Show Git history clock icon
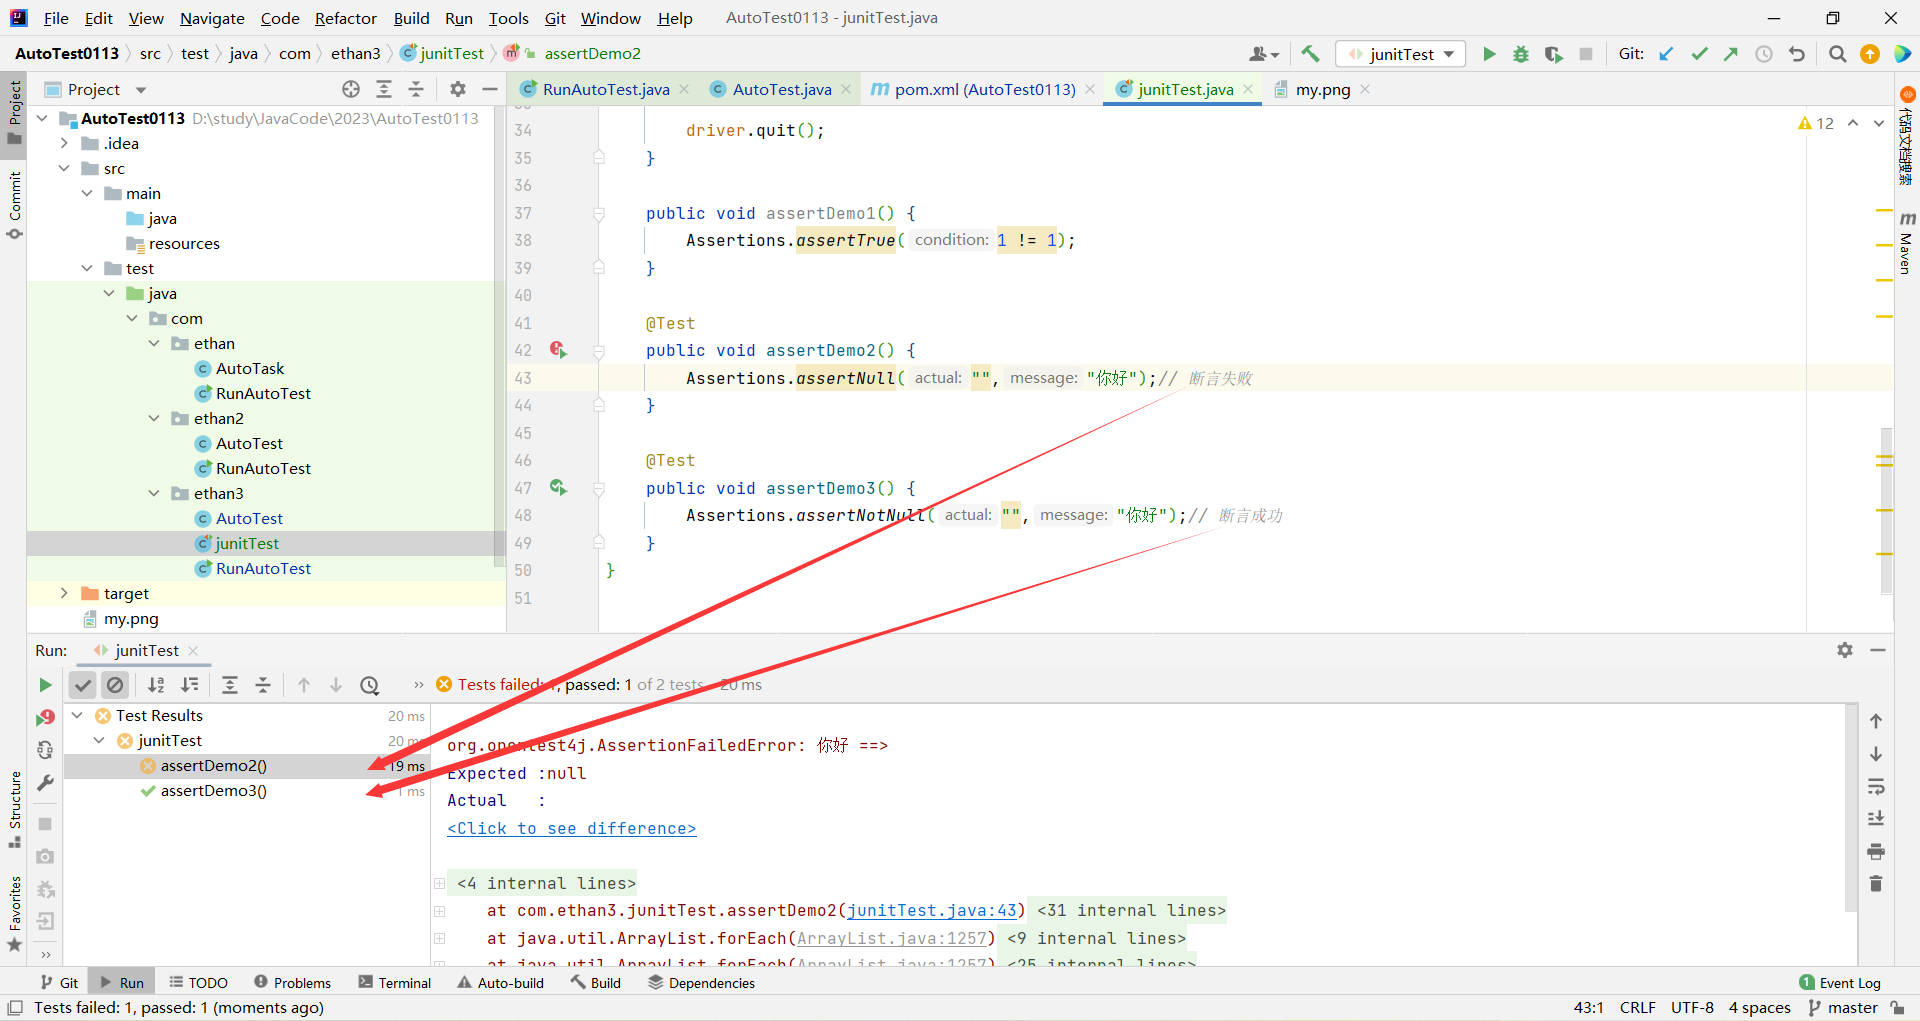 point(1764,54)
